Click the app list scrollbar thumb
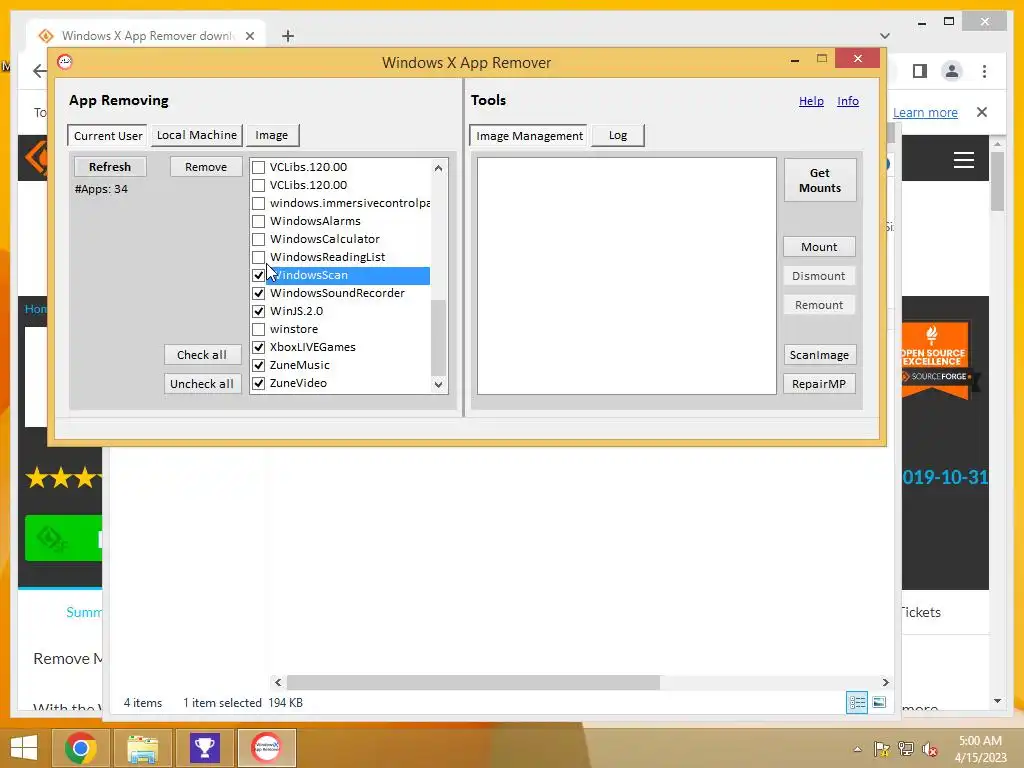Image resolution: width=1024 pixels, height=768 pixels. pyautogui.click(x=438, y=338)
